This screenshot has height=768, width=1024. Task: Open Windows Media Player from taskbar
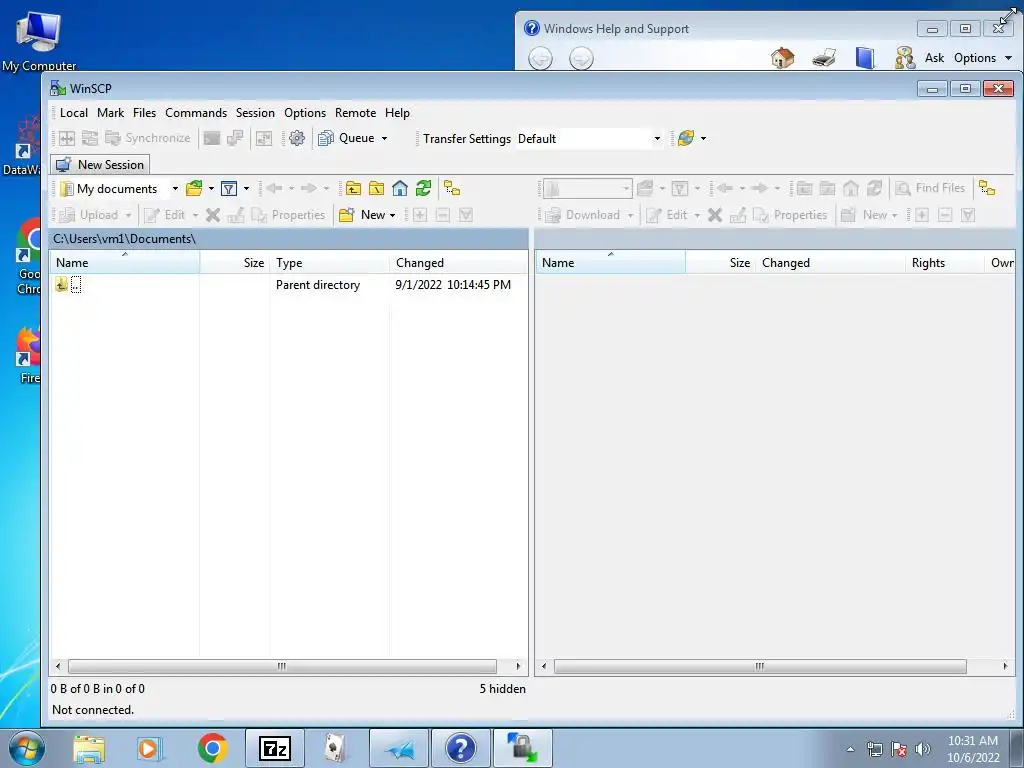click(150, 748)
